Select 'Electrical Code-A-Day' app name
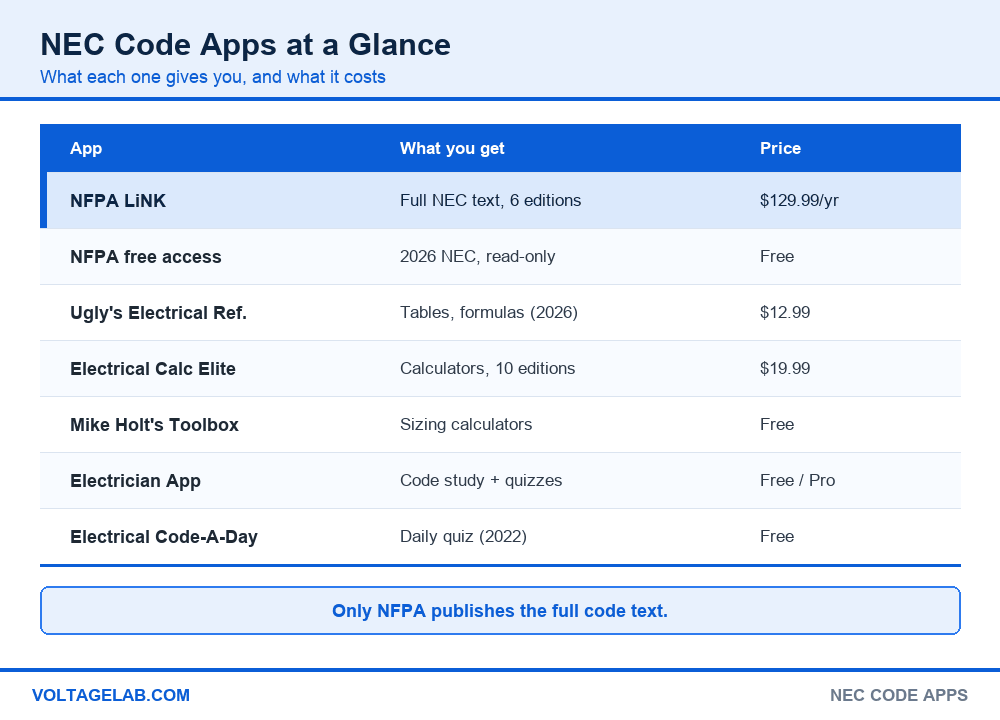The height and width of the screenshot is (720, 1000). pos(164,538)
